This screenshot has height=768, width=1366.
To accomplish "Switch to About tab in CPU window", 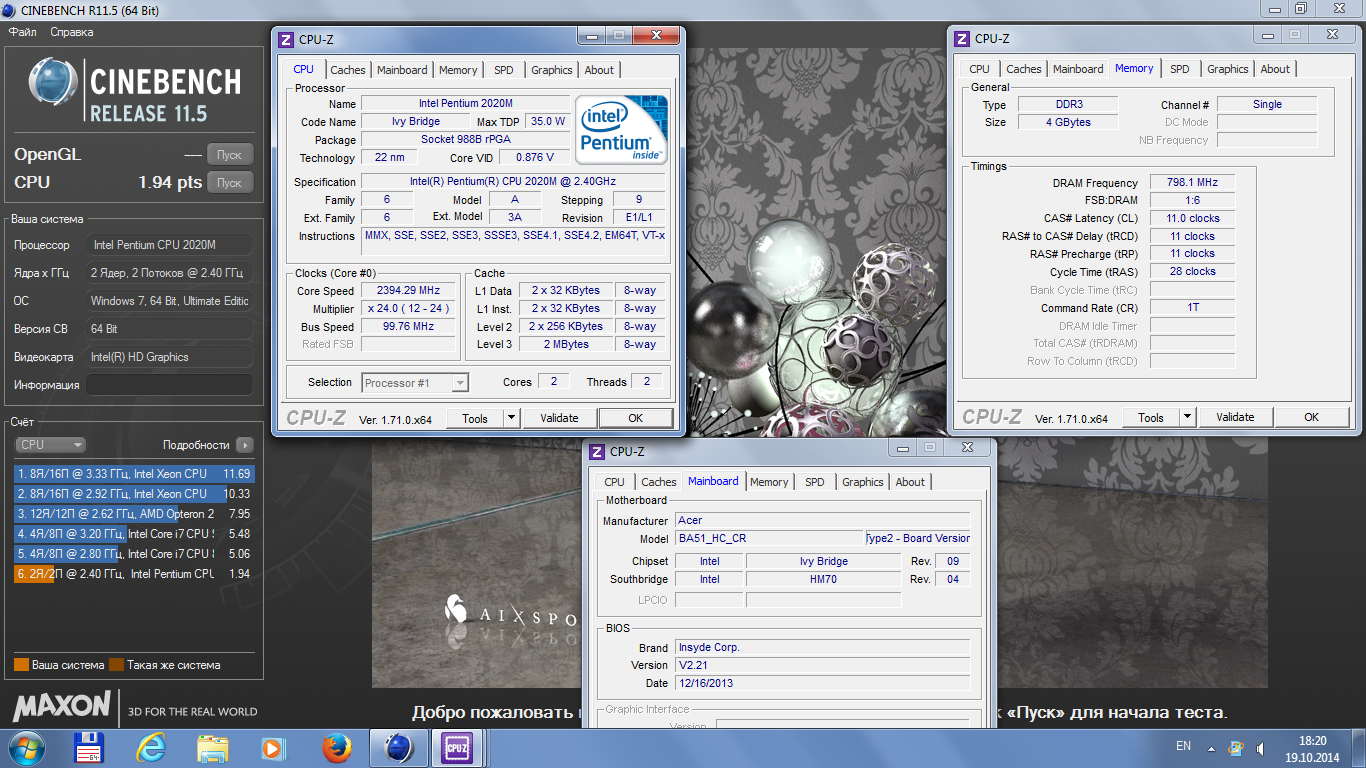I will 599,70.
